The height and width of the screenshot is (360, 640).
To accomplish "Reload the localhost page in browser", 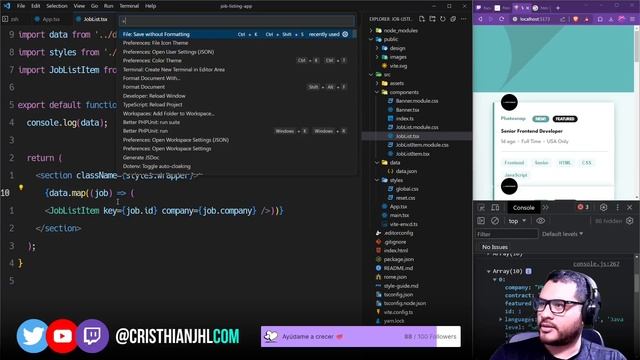I will [501, 19].
